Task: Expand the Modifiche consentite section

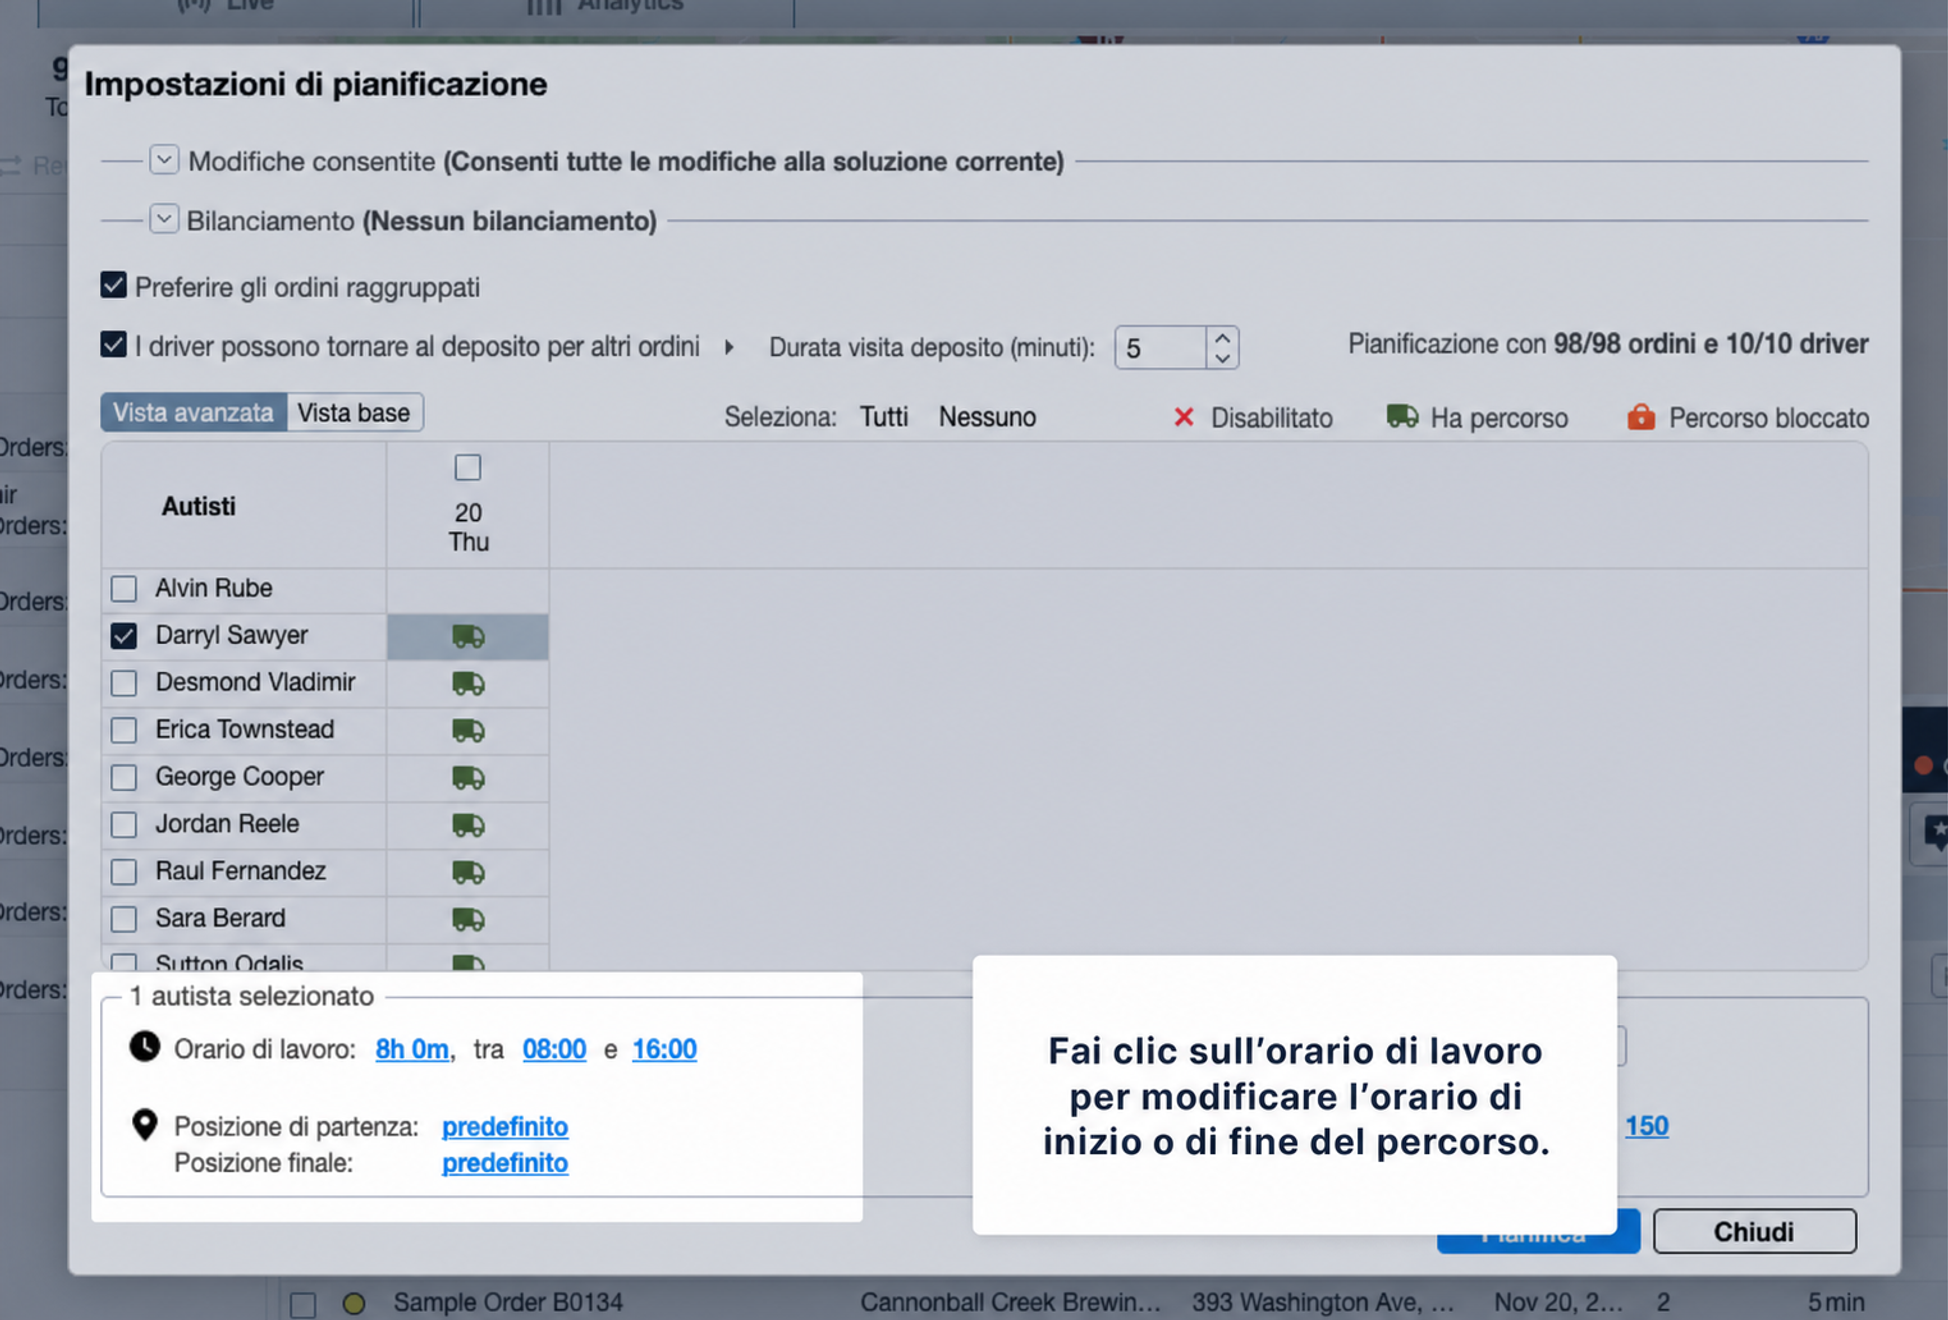Action: 164,160
